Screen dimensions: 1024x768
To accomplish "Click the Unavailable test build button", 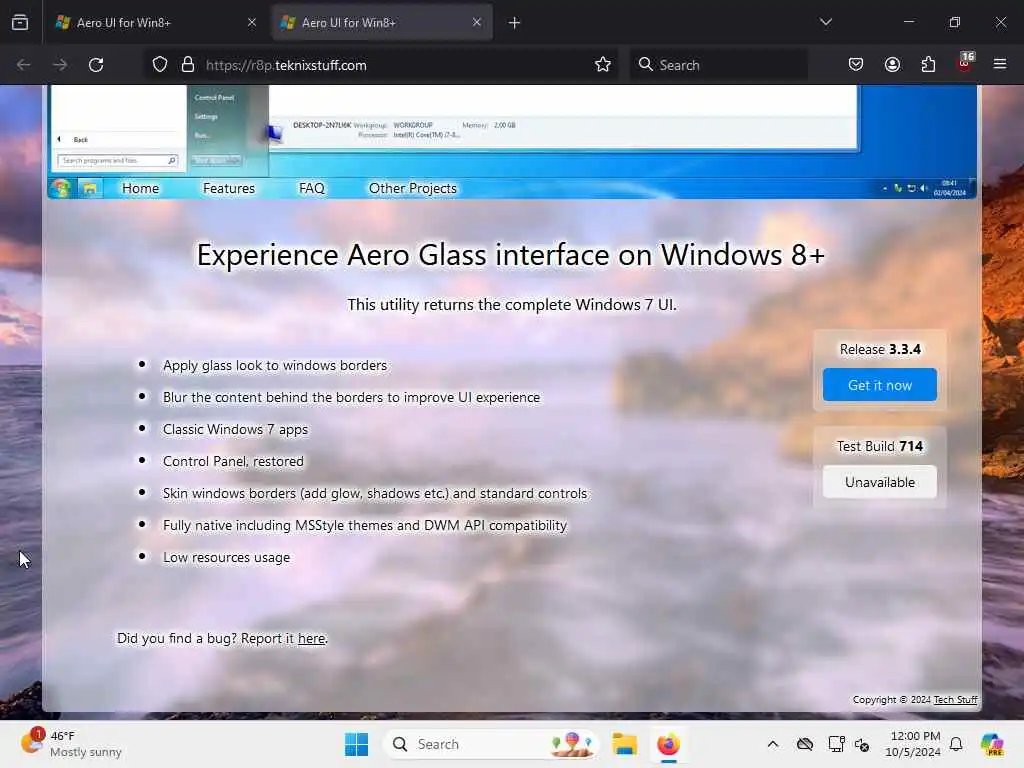I will point(880,482).
